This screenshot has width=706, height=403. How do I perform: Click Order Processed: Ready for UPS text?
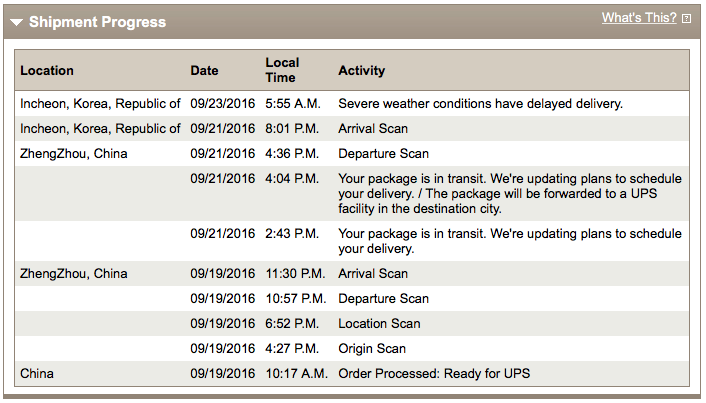(434, 374)
